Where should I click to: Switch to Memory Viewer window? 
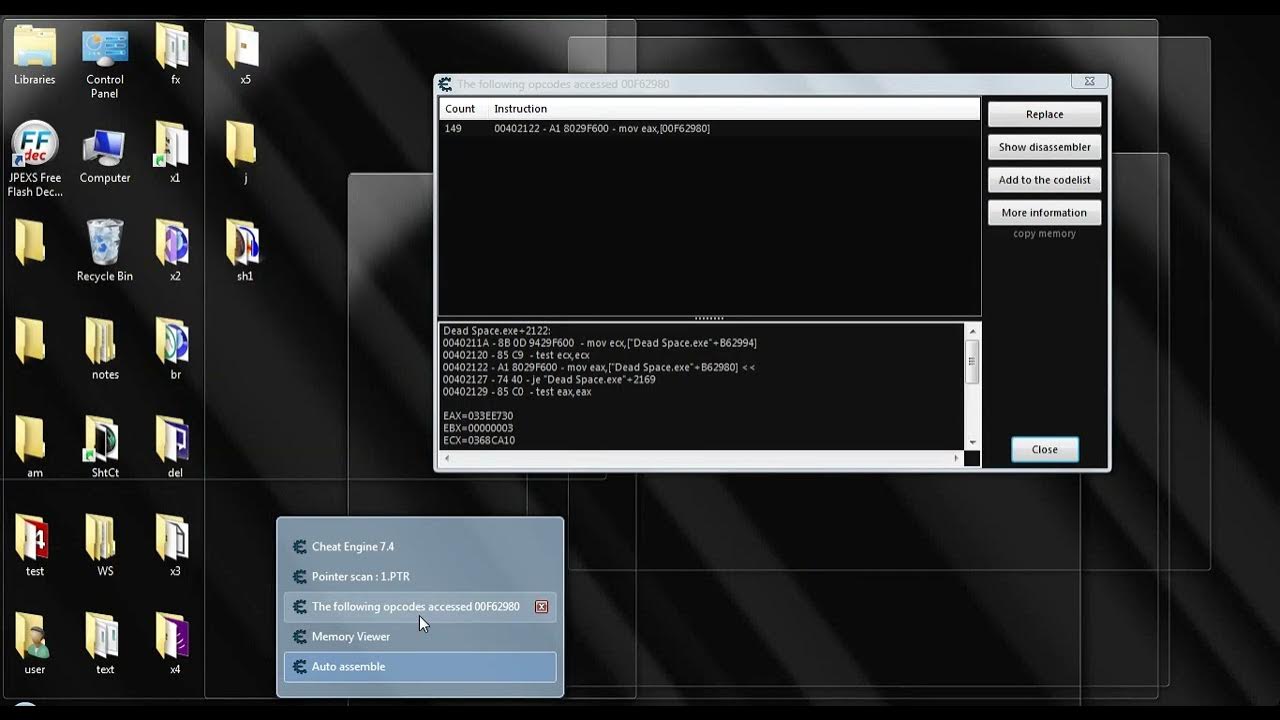[x=420, y=637]
